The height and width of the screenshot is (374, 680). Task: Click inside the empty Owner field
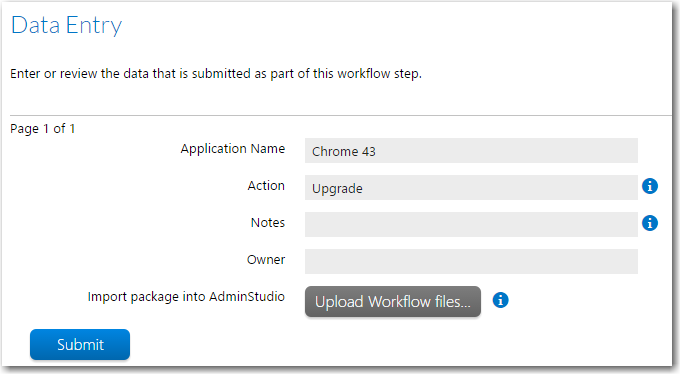[x=471, y=261]
